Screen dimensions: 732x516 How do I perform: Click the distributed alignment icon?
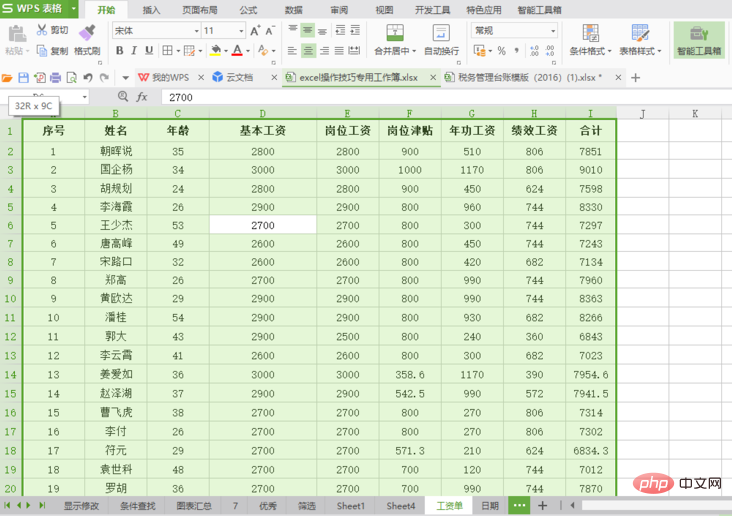click(x=354, y=50)
